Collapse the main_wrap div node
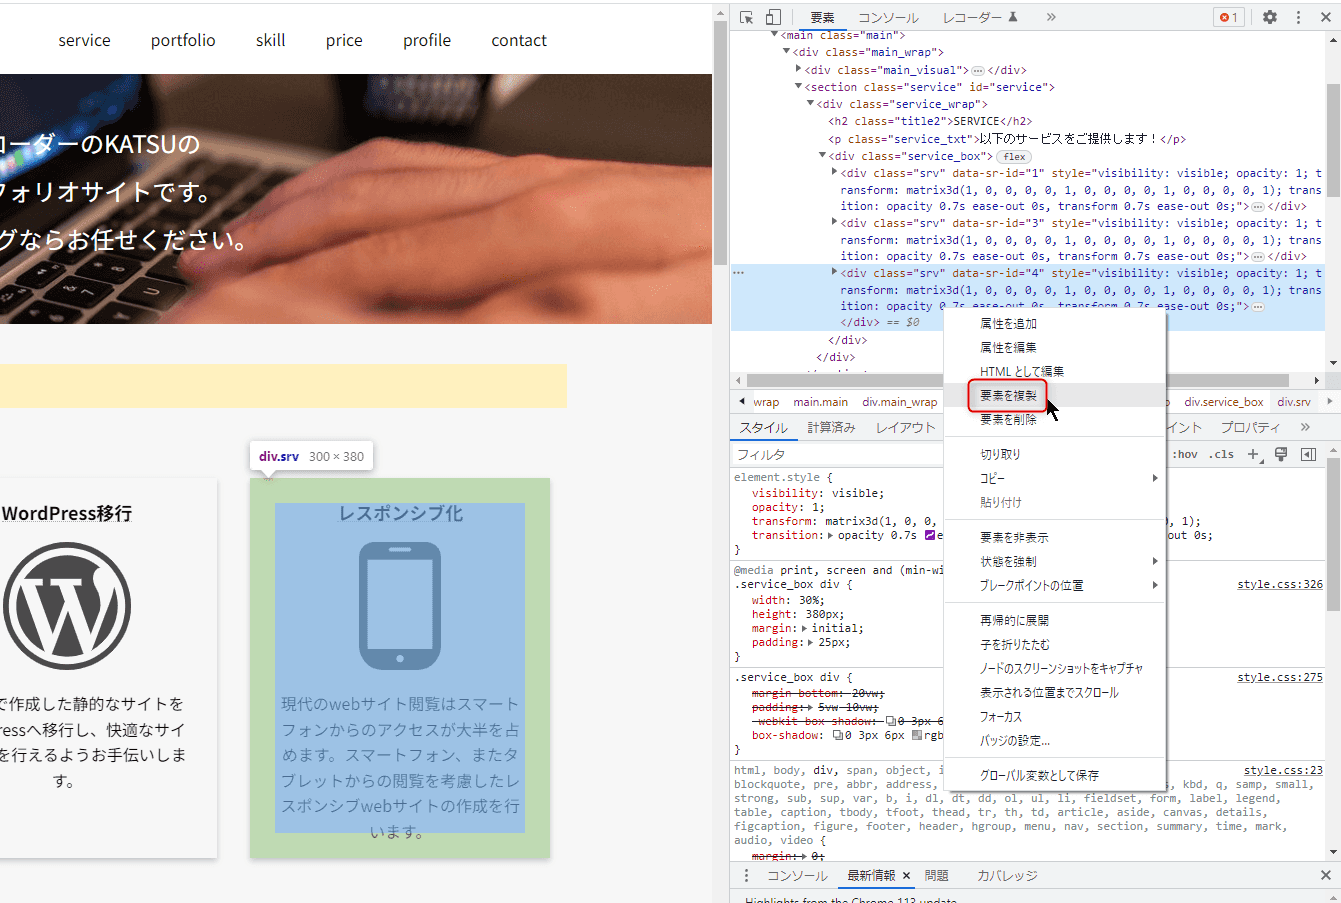Screen dimensions: 1341x903 pos(786,51)
